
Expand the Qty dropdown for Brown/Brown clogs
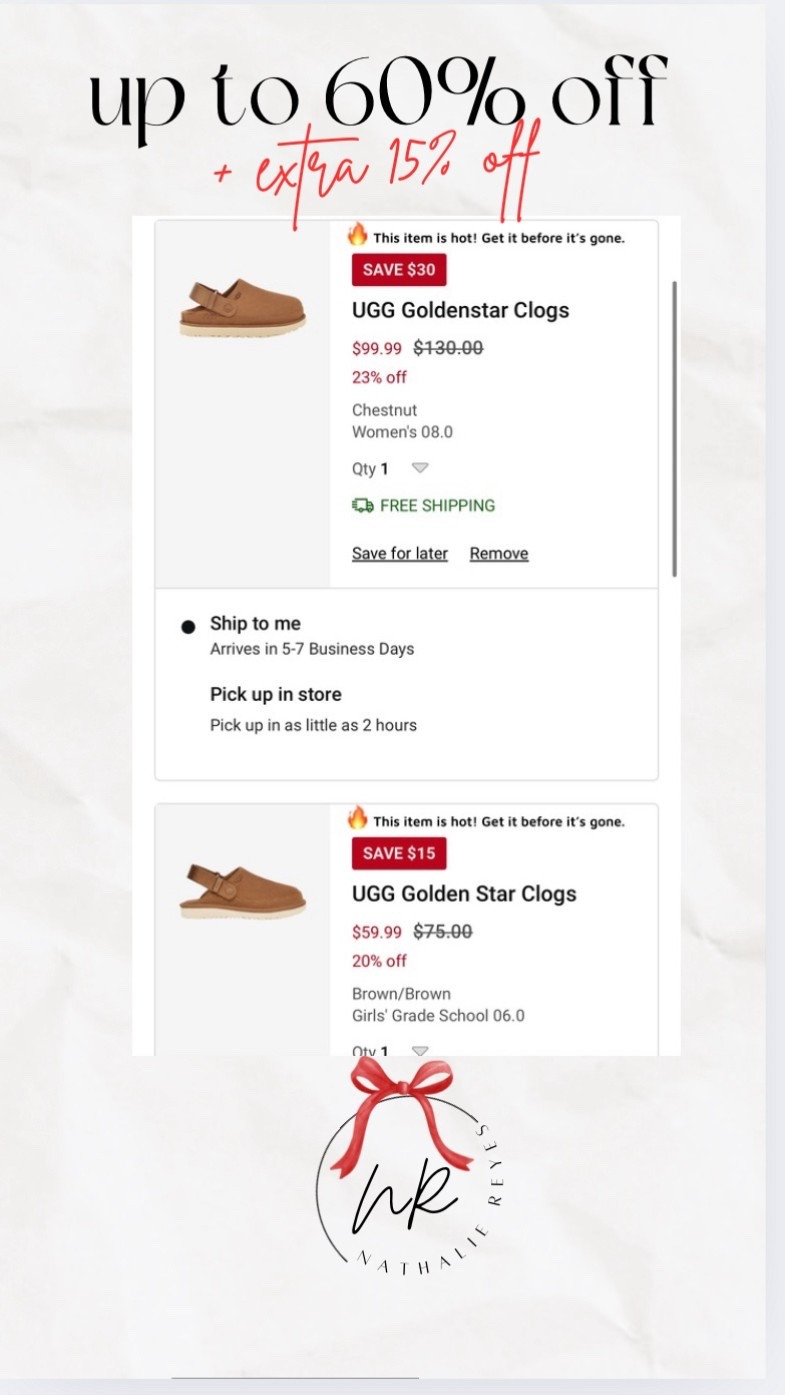(x=420, y=1050)
